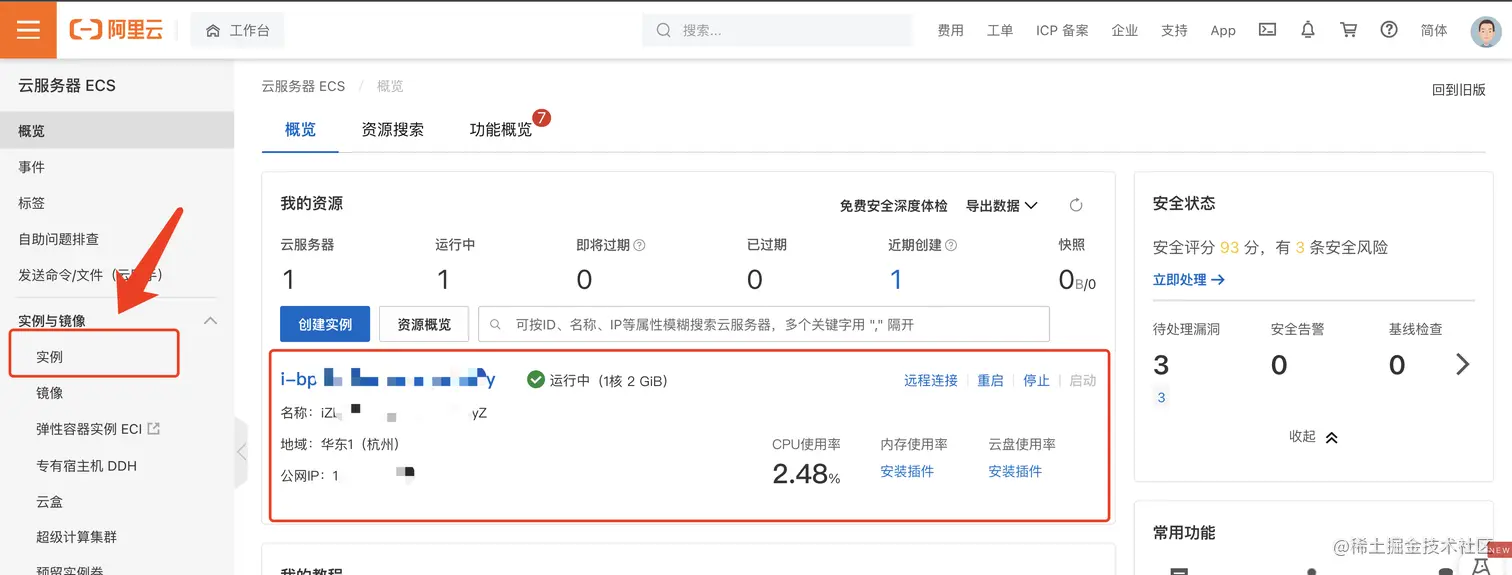This screenshot has width=1512, height=575.
Task: Focus the top 搜索 search box
Action: click(777, 30)
